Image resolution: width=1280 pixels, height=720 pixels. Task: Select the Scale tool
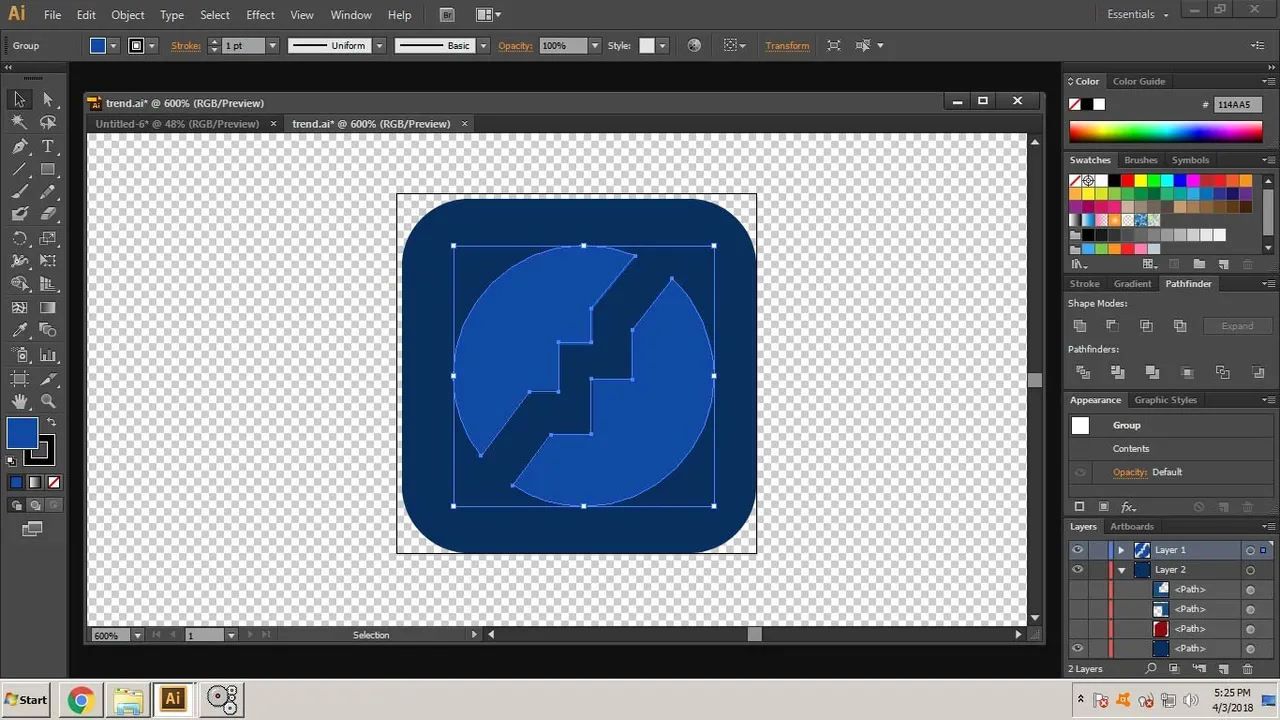[x=47, y=238]
